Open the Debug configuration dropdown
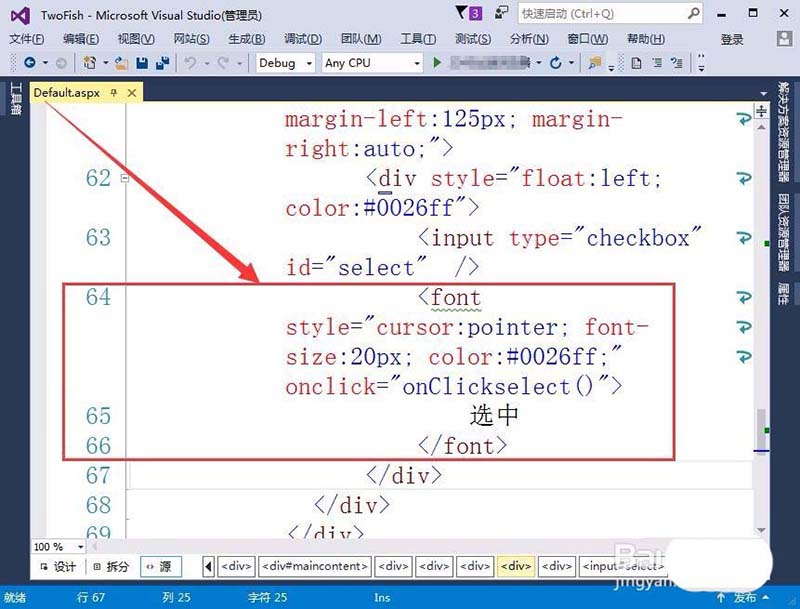 [x=286, y=62]
